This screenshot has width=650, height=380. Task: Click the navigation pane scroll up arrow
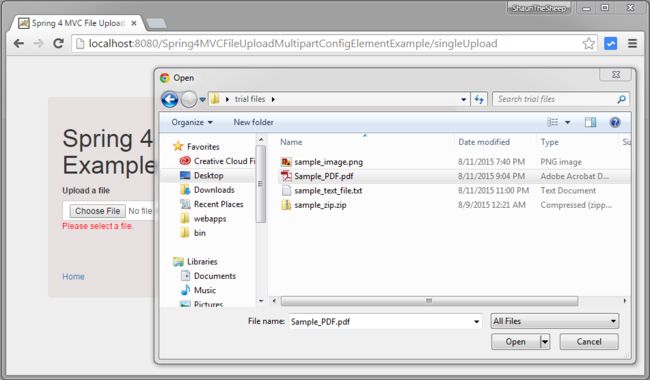point(261,140)
